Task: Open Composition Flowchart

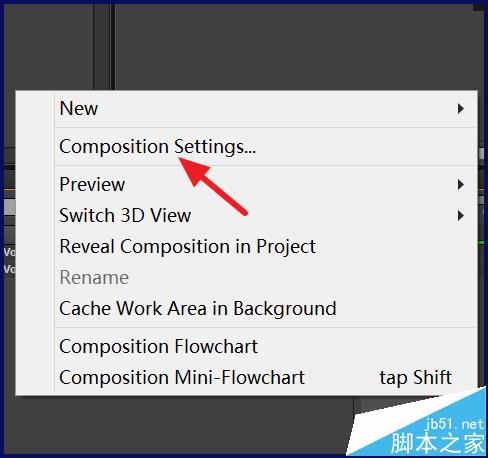Action: (266, 347)
